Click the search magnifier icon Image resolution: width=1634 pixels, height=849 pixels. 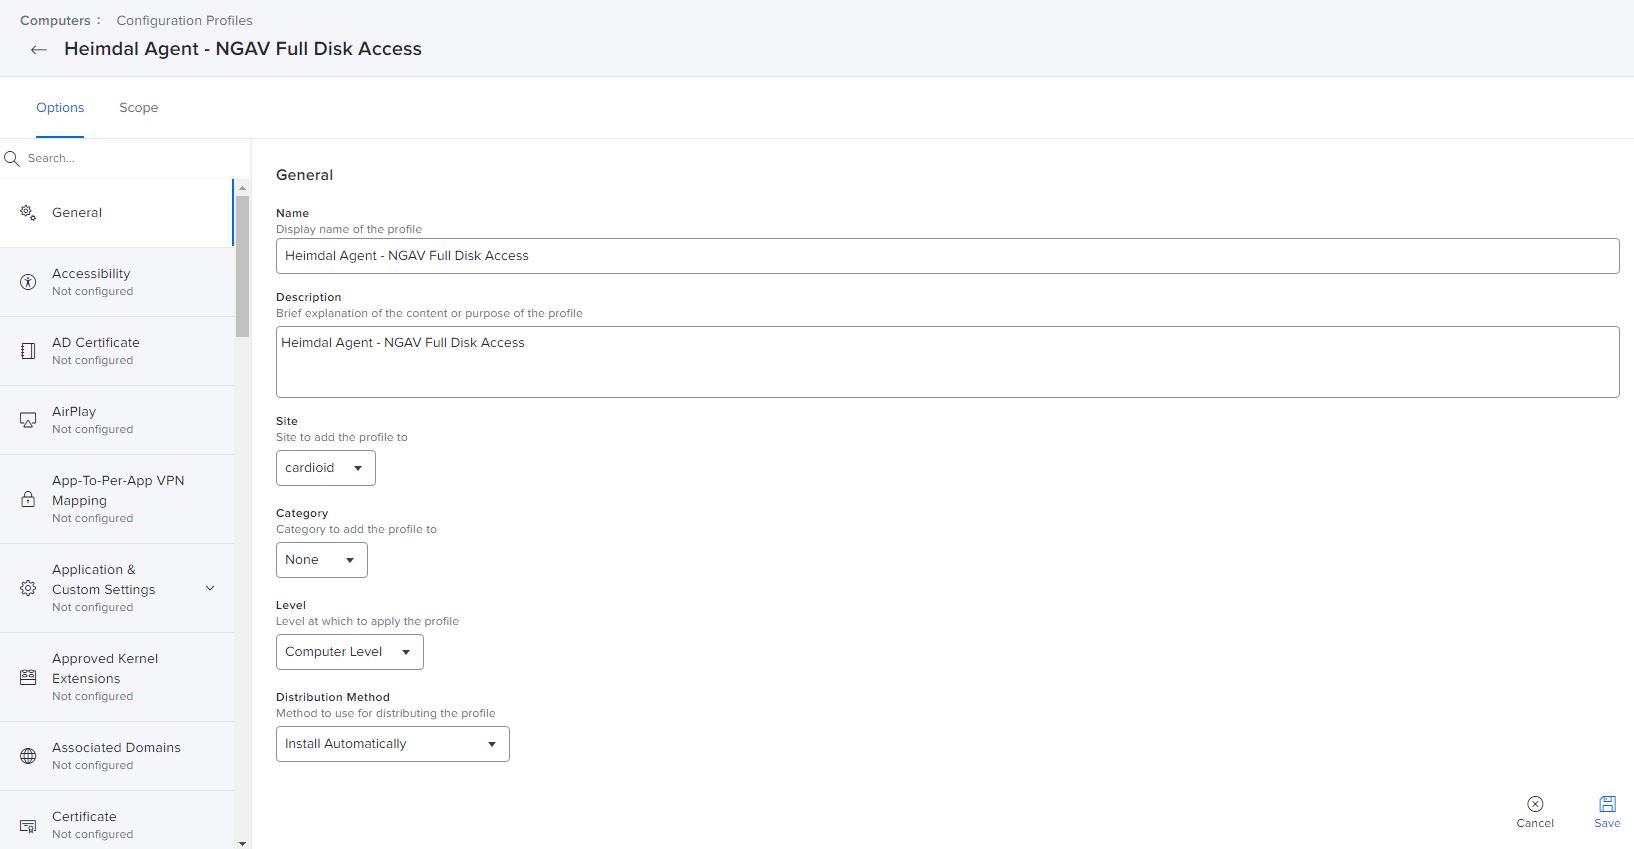pyautogui.click(x=12, y=158)
